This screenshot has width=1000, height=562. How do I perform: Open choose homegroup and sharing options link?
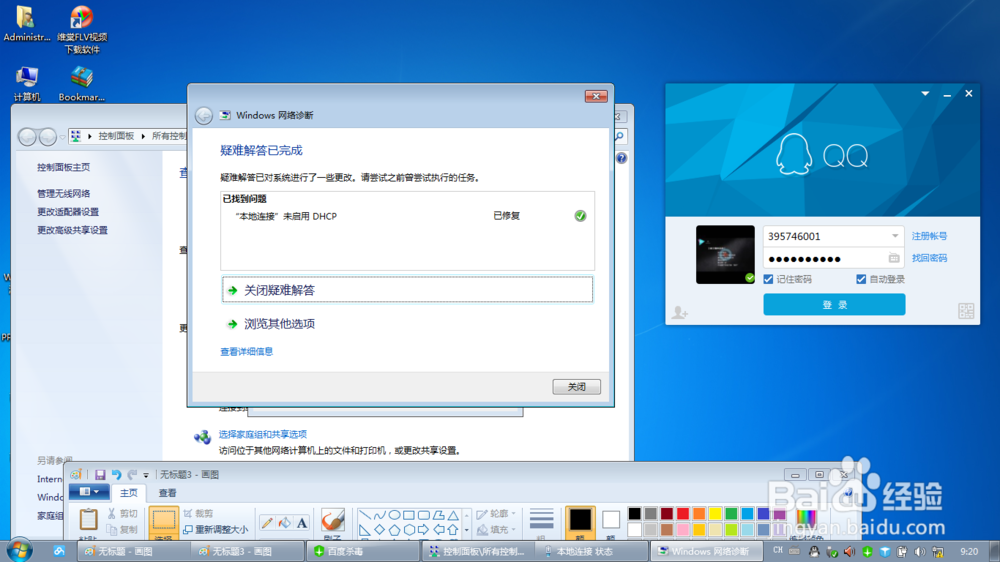(263, 434)
